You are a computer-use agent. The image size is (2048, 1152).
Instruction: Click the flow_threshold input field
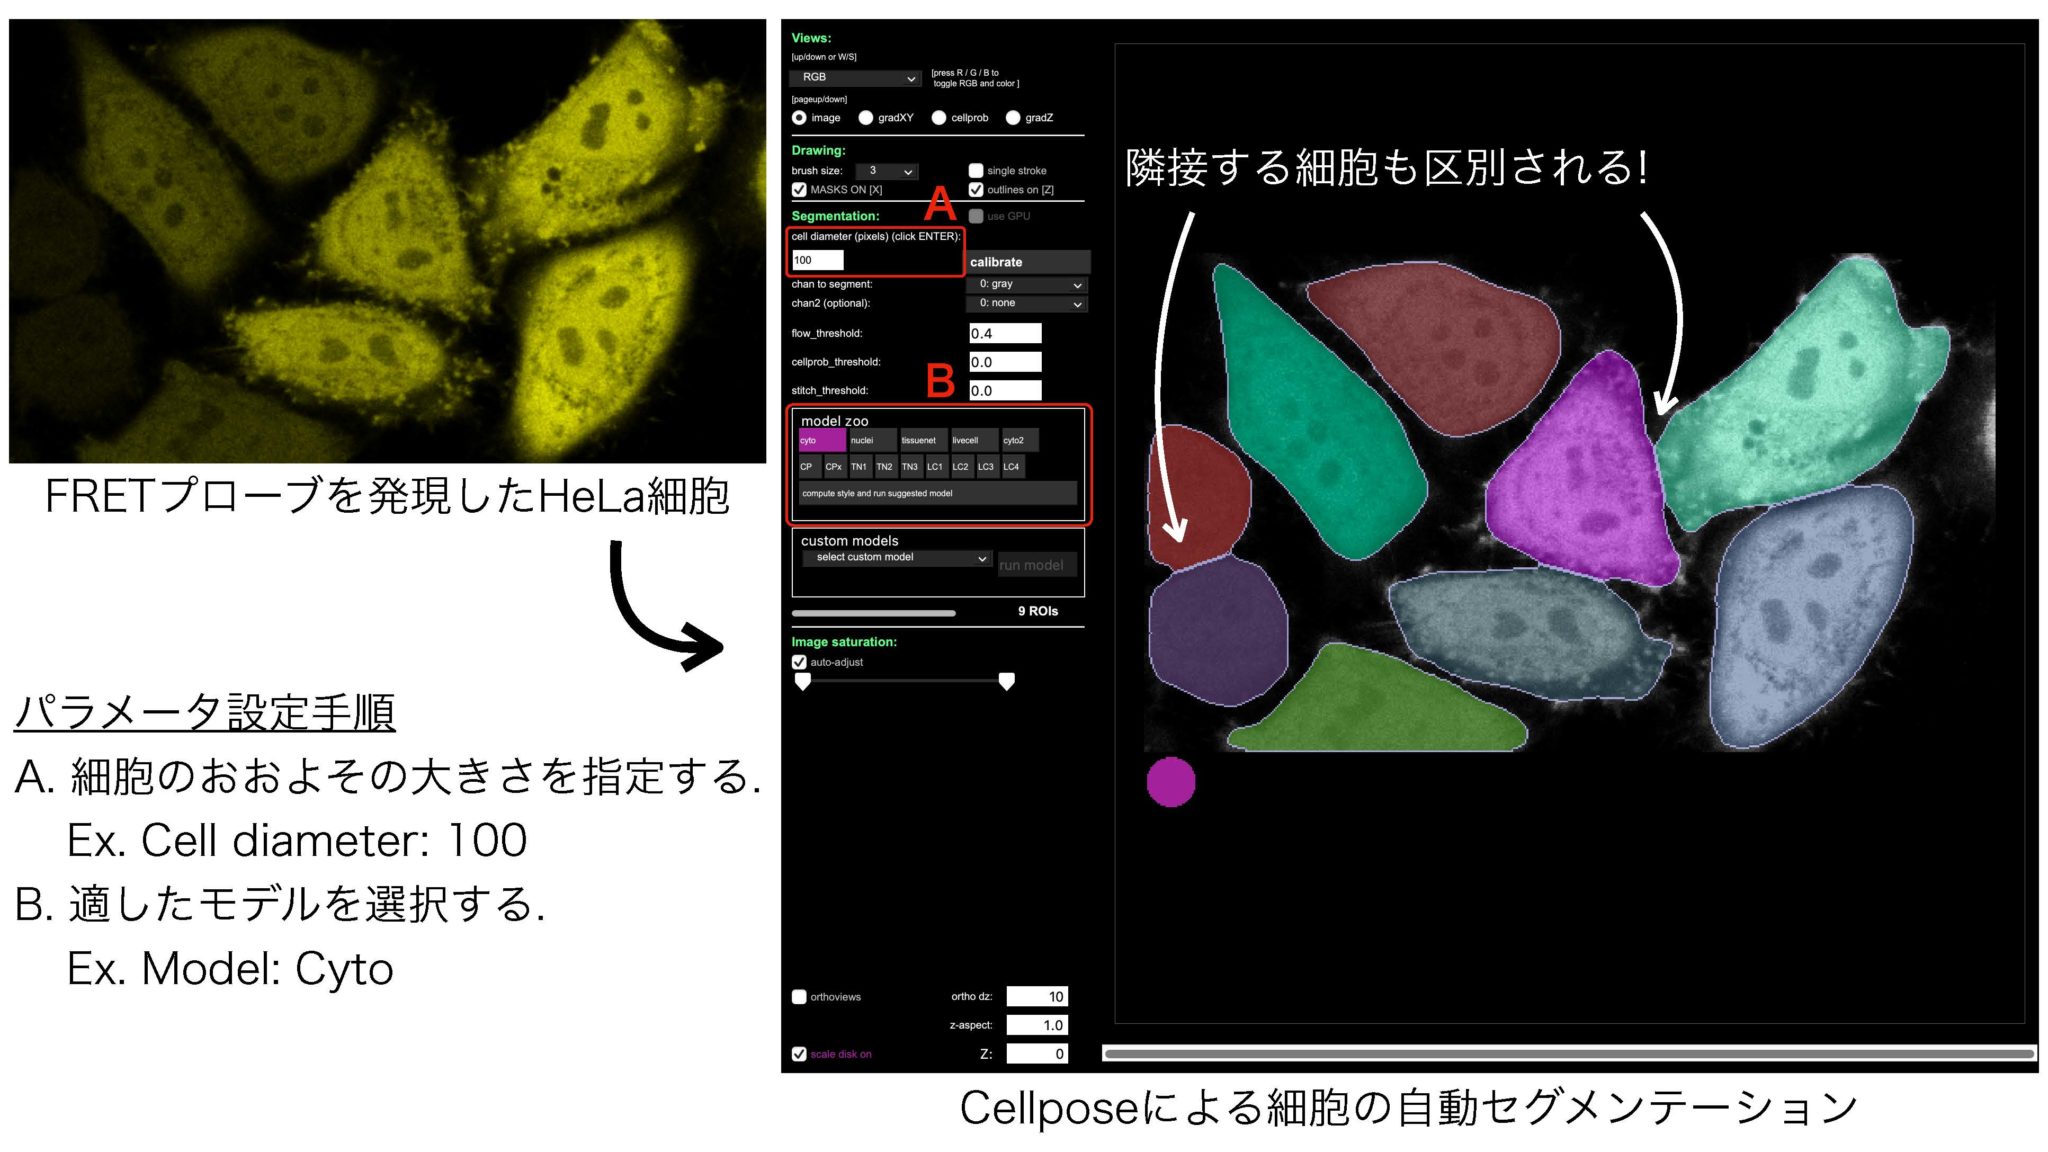(1004, 332)
